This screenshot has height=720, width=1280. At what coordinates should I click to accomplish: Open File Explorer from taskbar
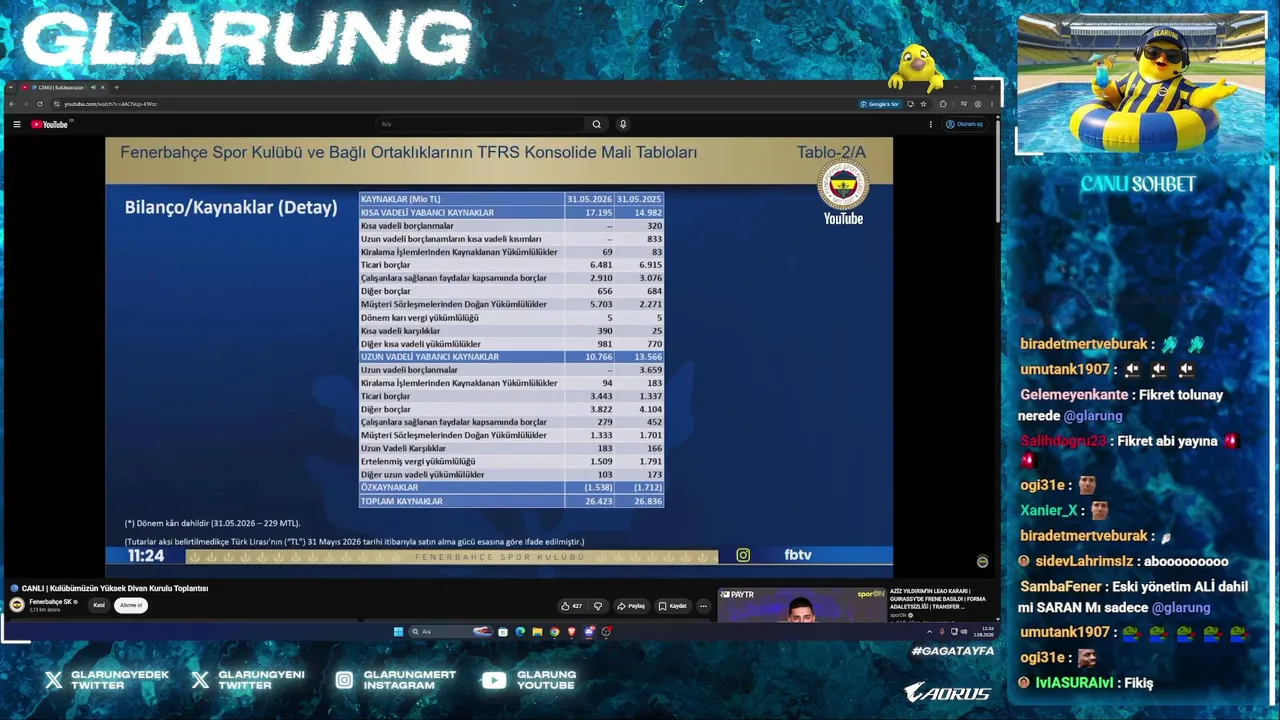click(x=538, y=632)
